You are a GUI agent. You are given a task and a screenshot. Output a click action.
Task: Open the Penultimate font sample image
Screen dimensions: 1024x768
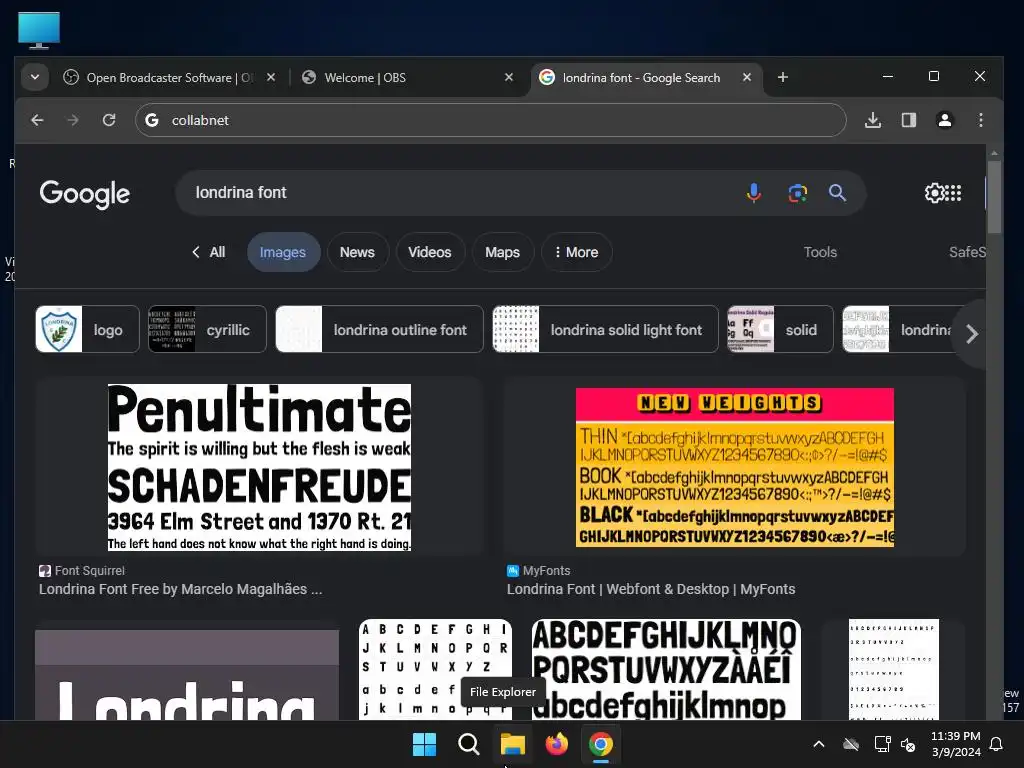[259, 467]
